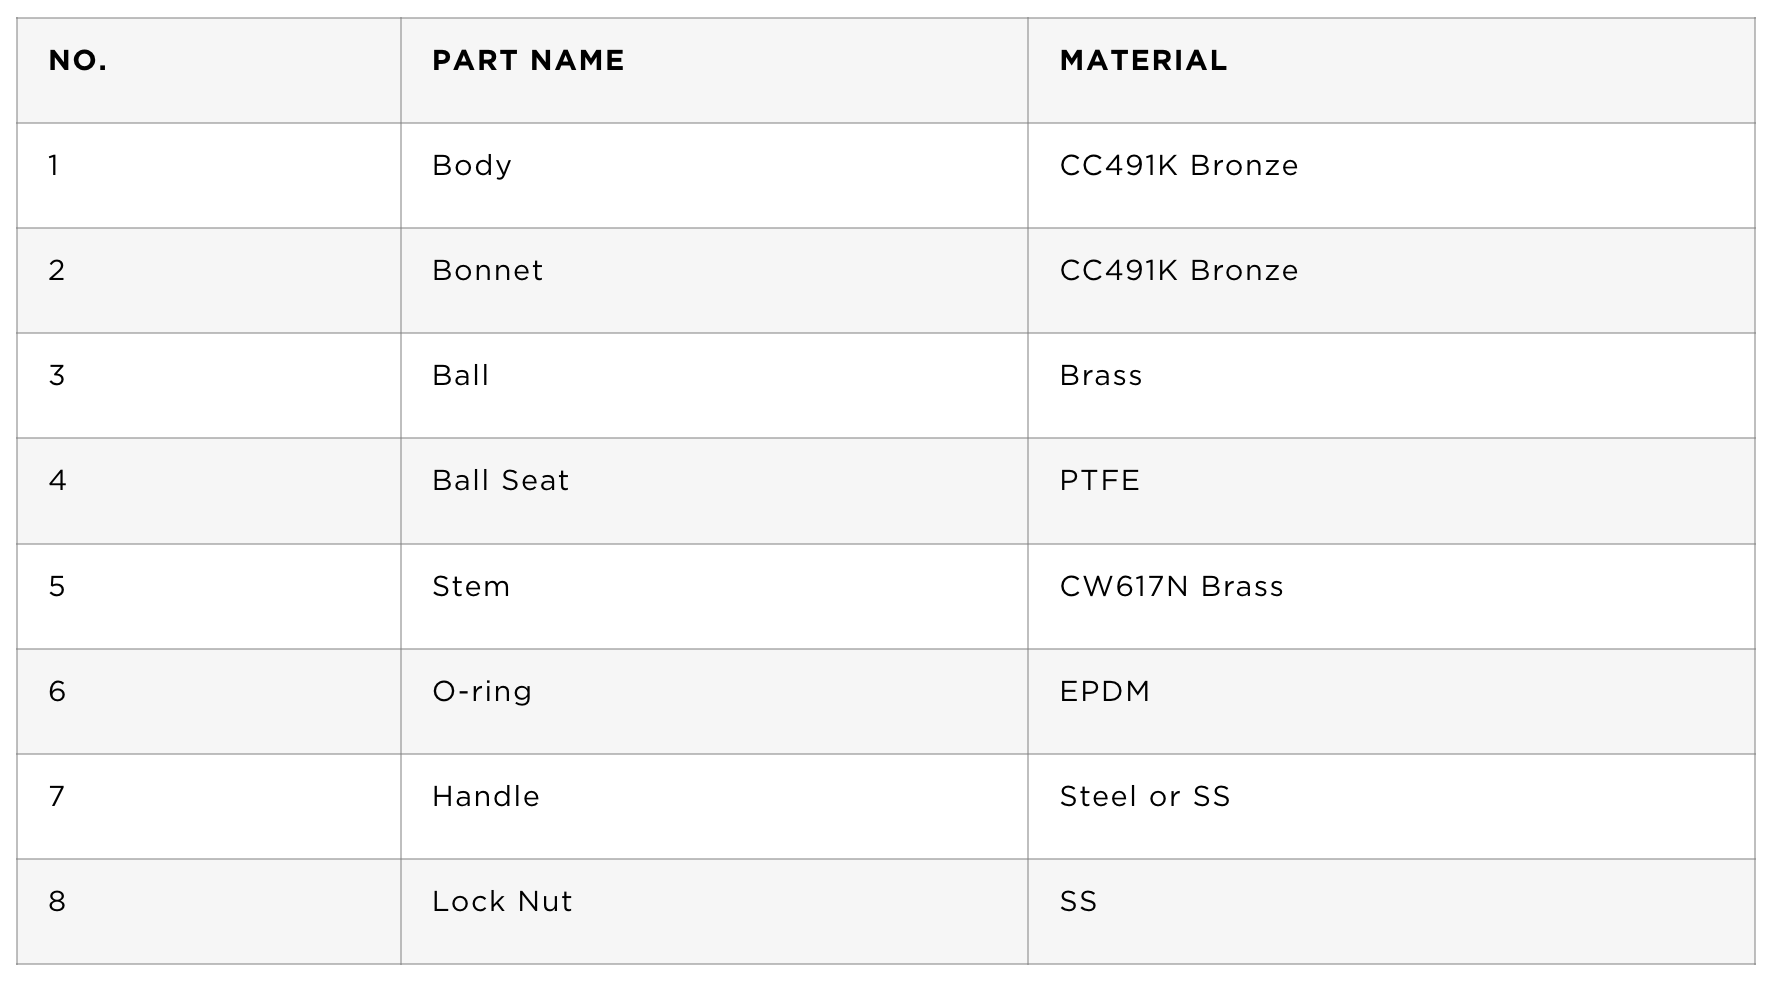Click the Handle part name cell
This screenshot has width=1776, height=982.
tap(714, 807)
